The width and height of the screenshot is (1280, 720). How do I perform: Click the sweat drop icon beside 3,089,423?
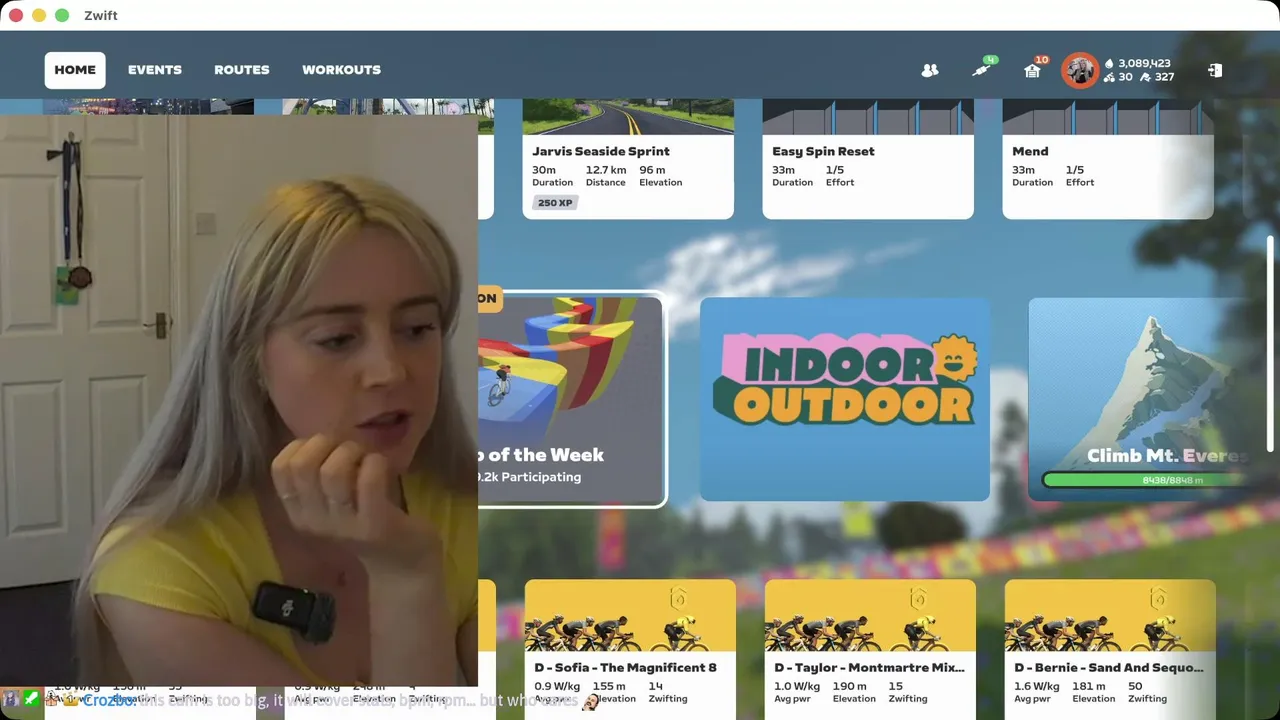pos(1109,63)
